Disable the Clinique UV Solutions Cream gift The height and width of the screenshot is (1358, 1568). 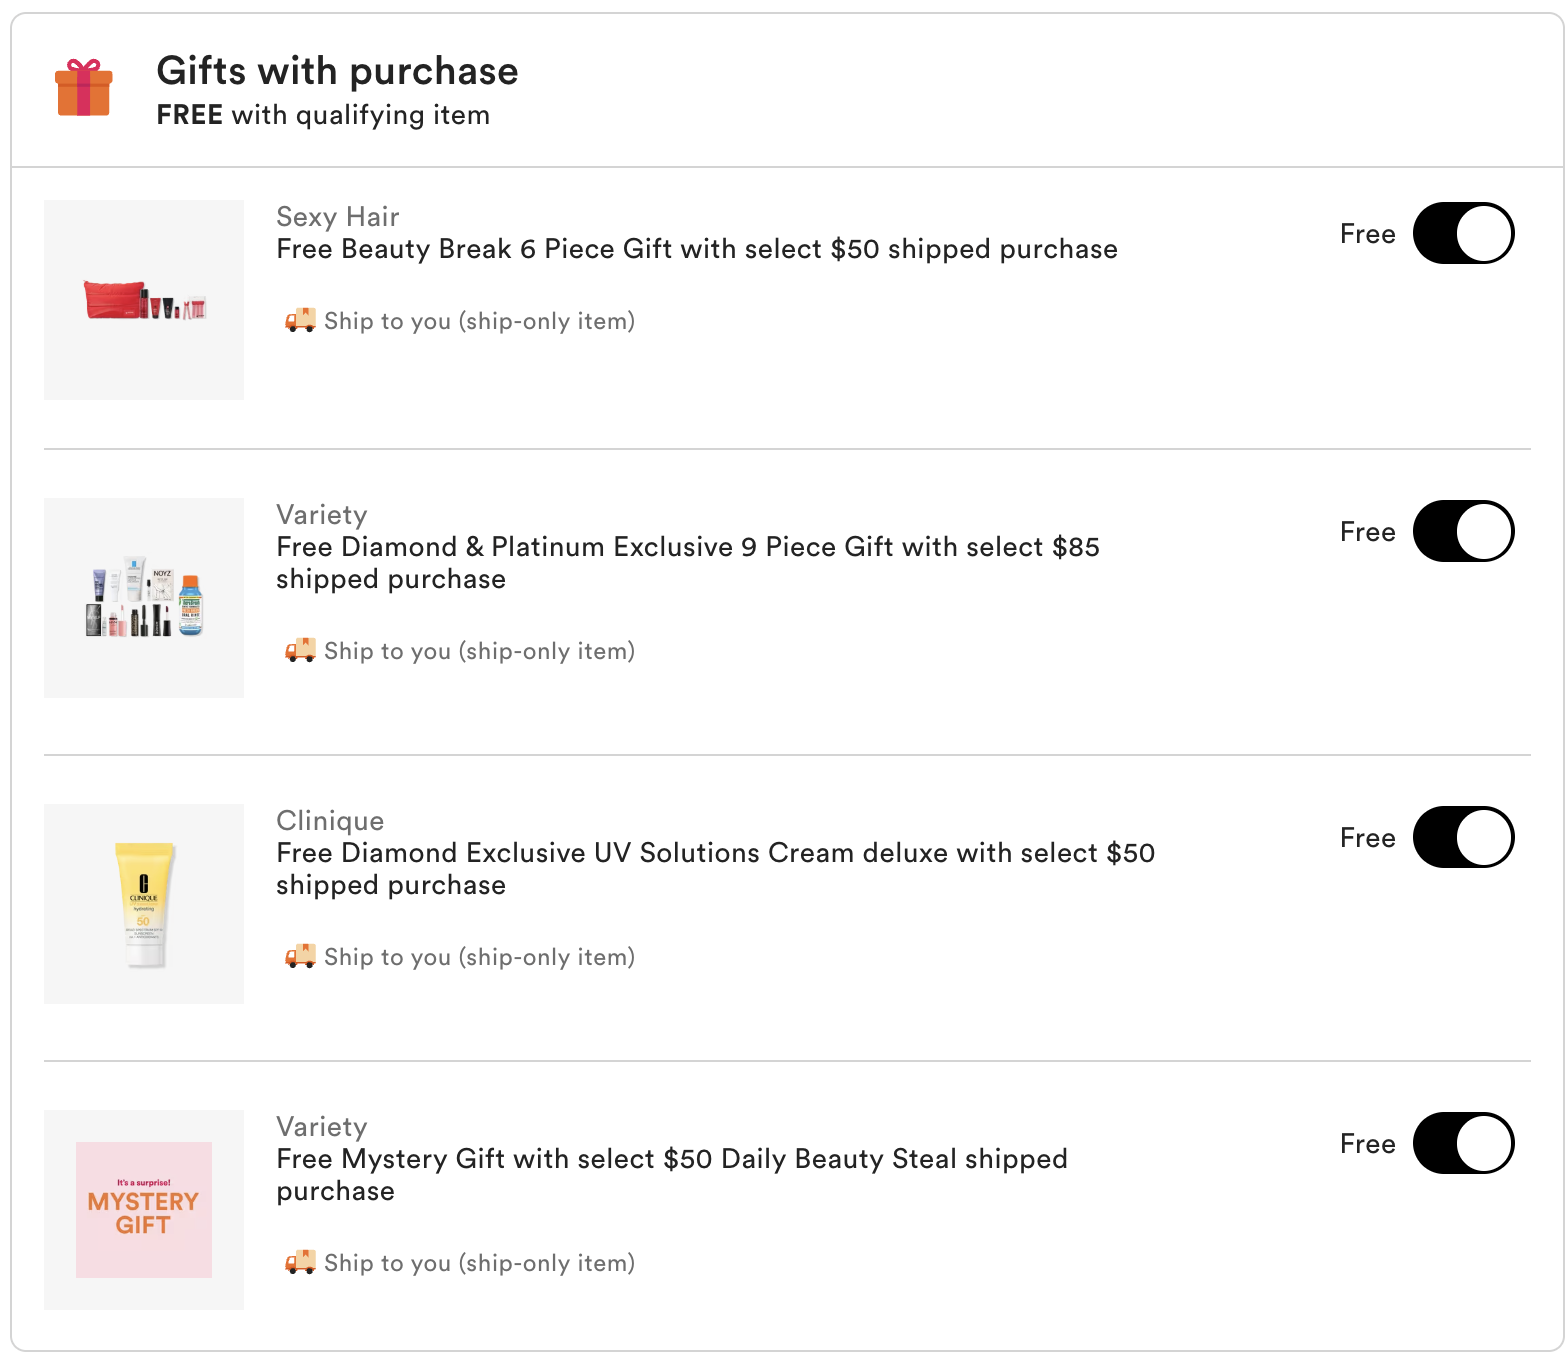click(1463, 837)
